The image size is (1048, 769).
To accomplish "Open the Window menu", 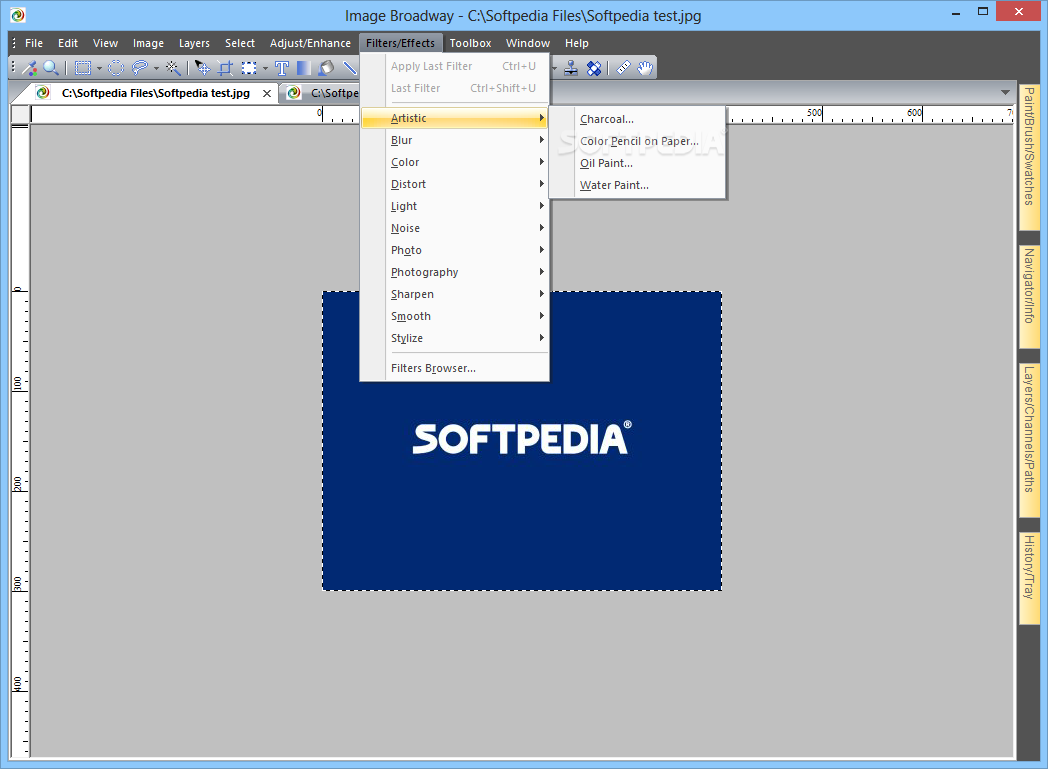I will [x=527, y=43].
